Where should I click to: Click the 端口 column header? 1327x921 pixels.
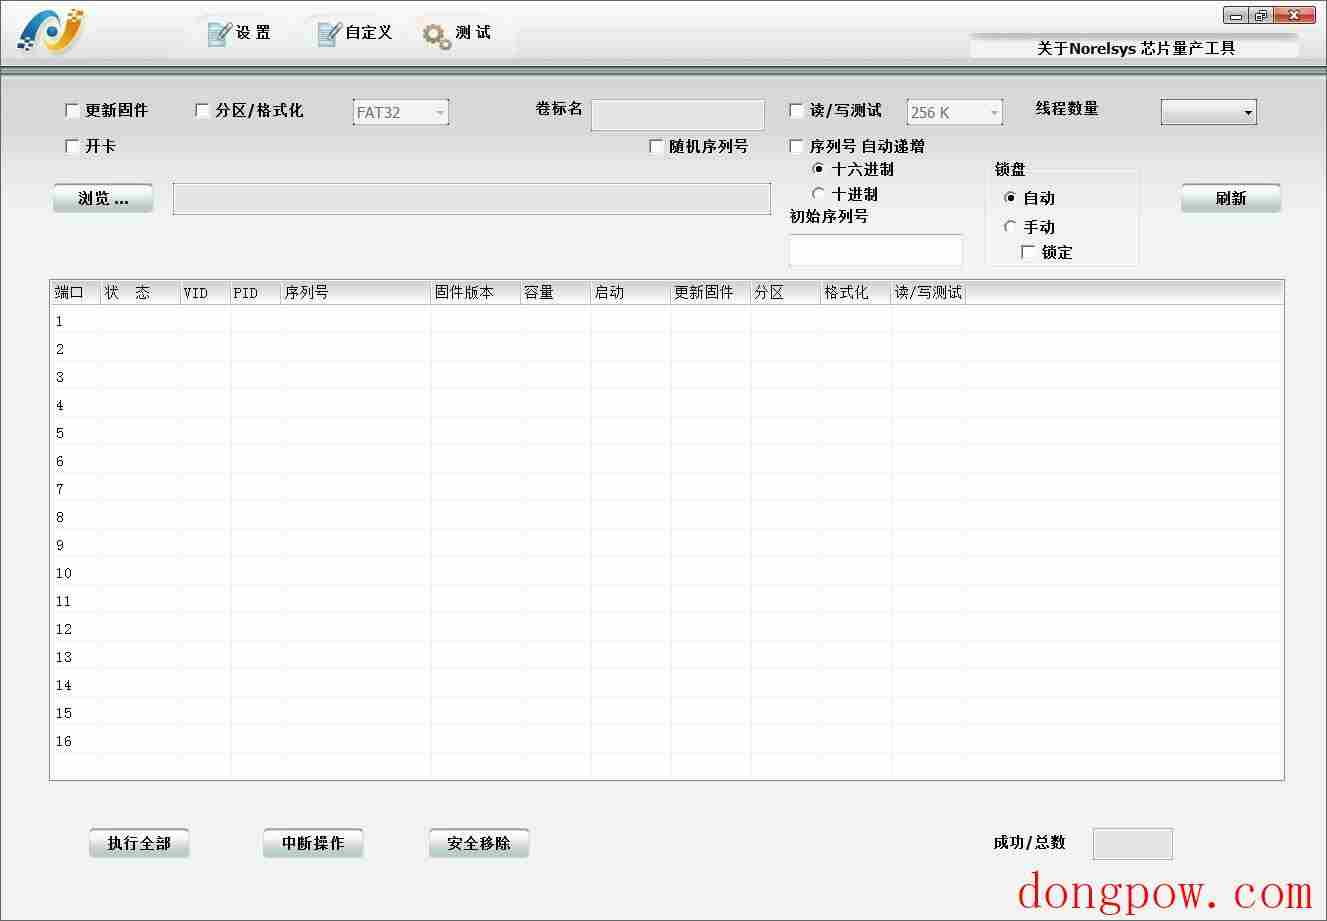click(75, 292)
